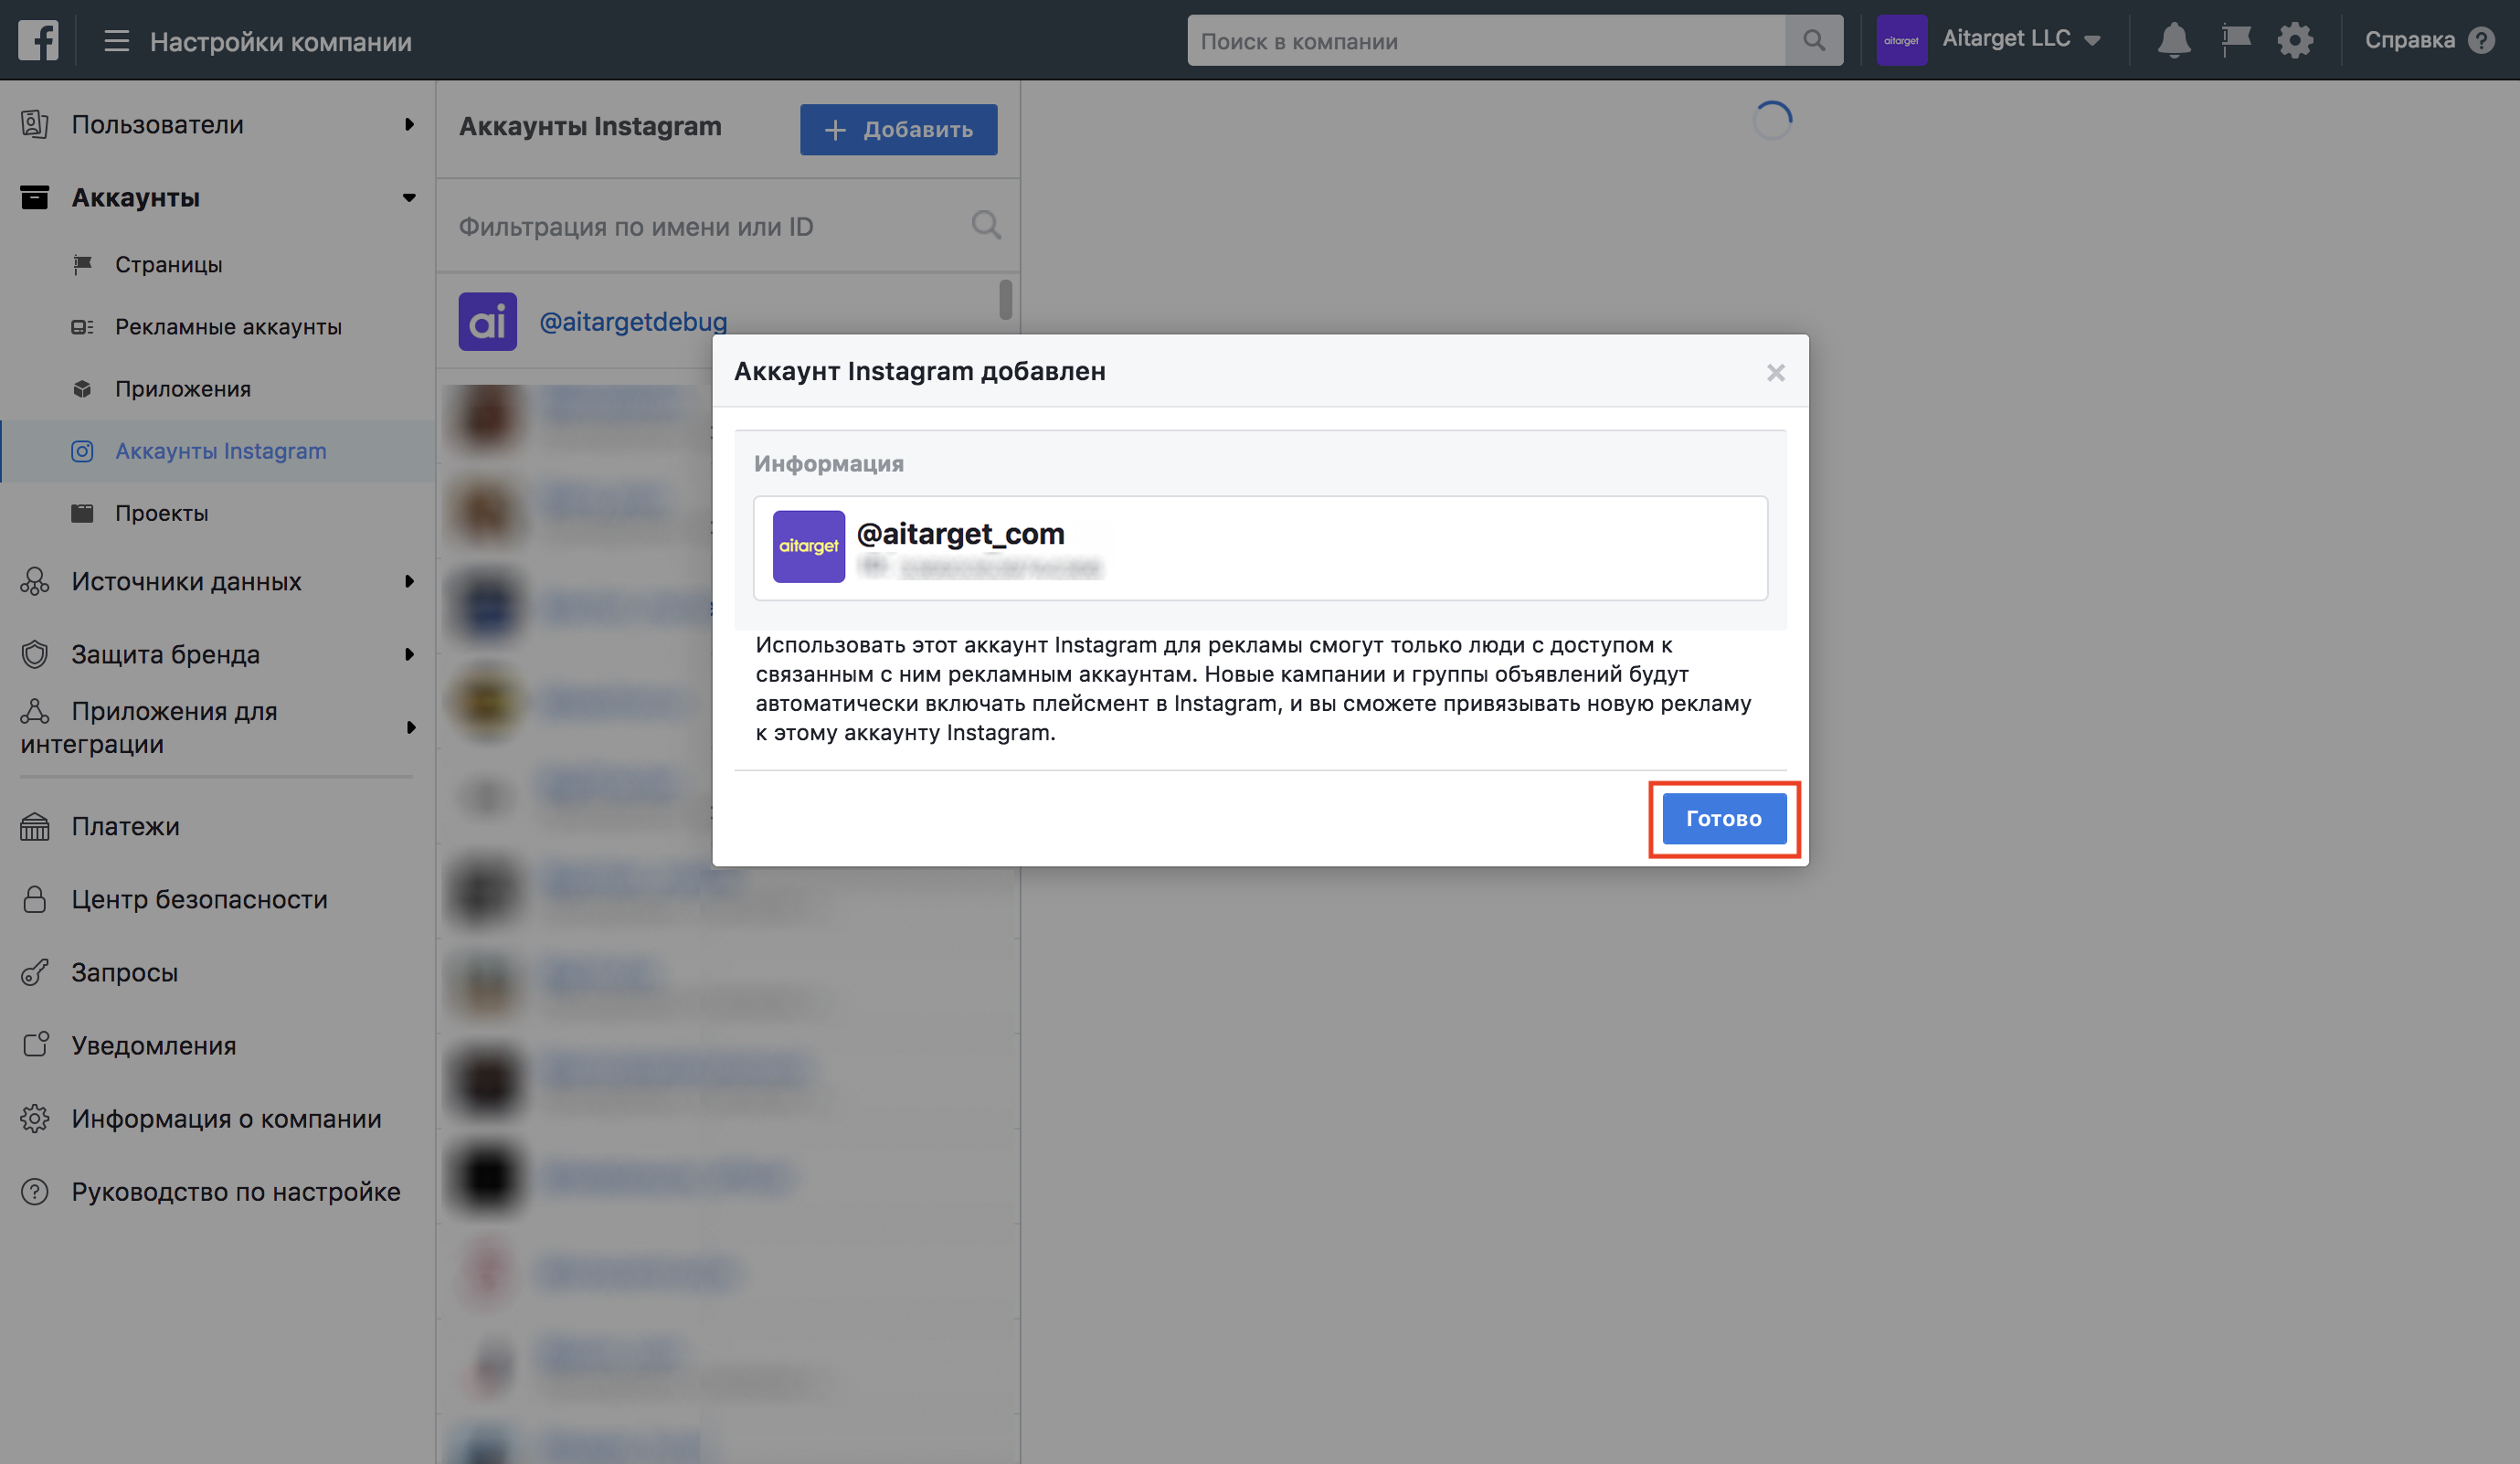Click the Аккаунты archive box icon
This screenshot has height=1464, width=2520.
click(x=35, y=197)
